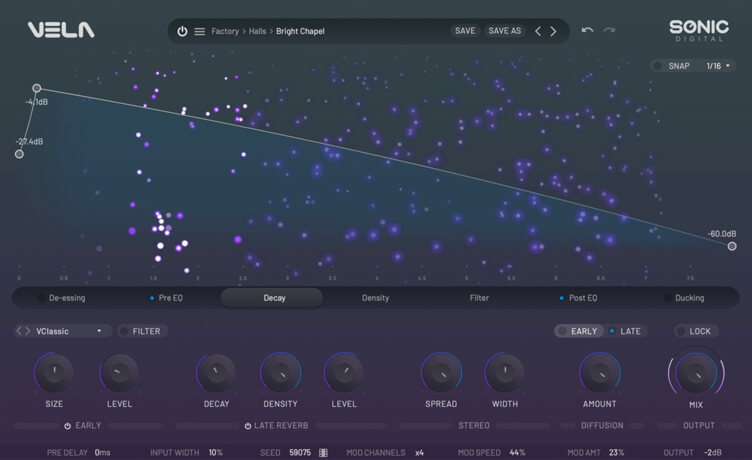The image size is (752, 460).
Task: Select previous algorithm arrow beside VClassic
Action: tap(19, 331)
